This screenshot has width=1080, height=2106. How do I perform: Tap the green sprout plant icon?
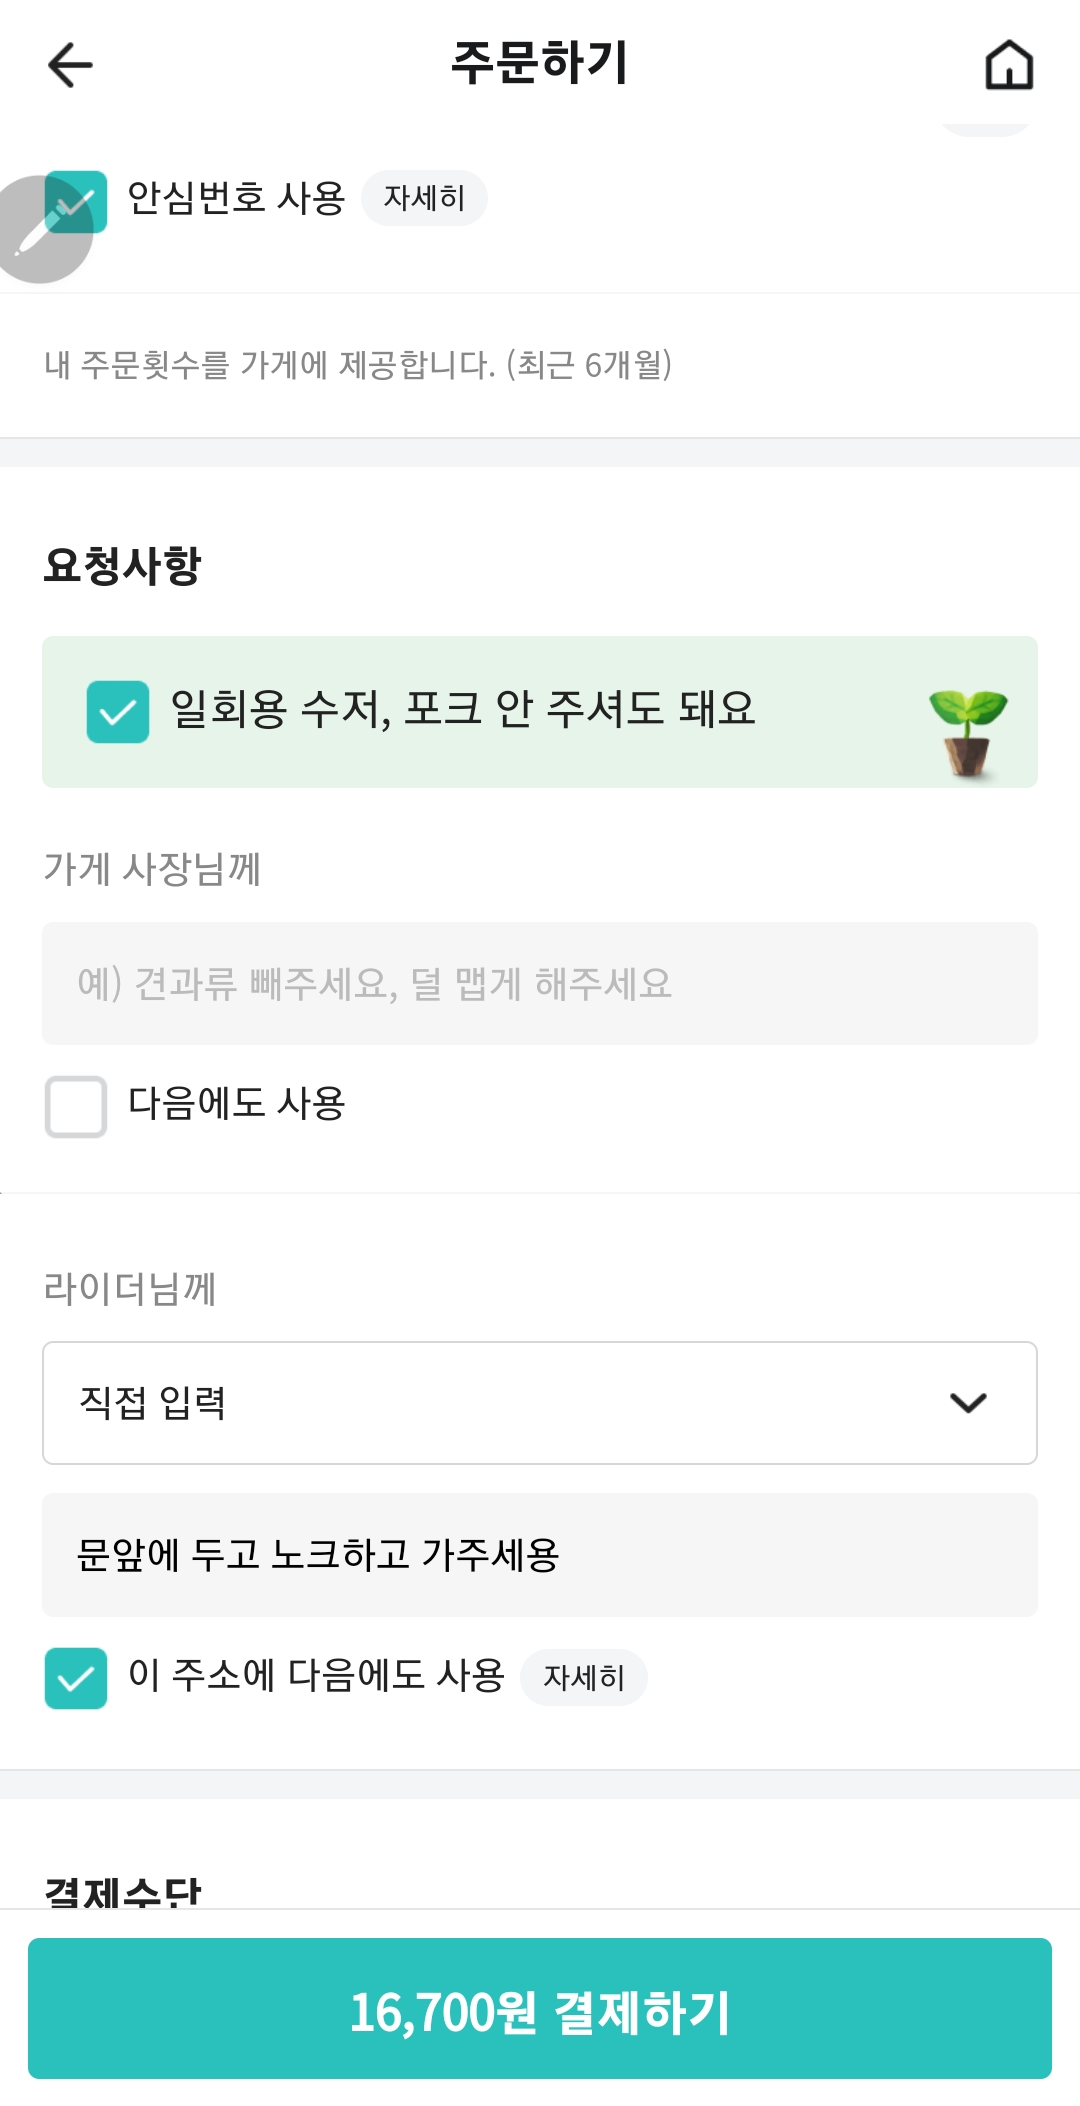point(967,733)
